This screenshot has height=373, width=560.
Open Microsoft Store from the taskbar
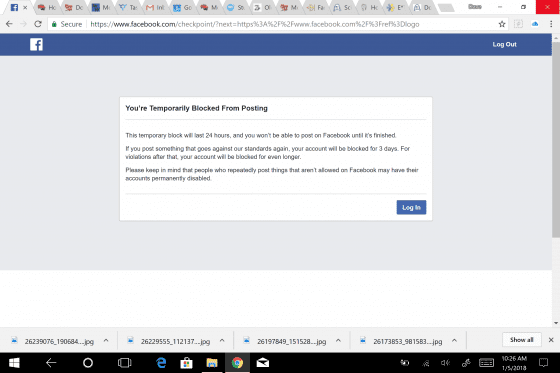pyautogui.click(x=186, y=363)
